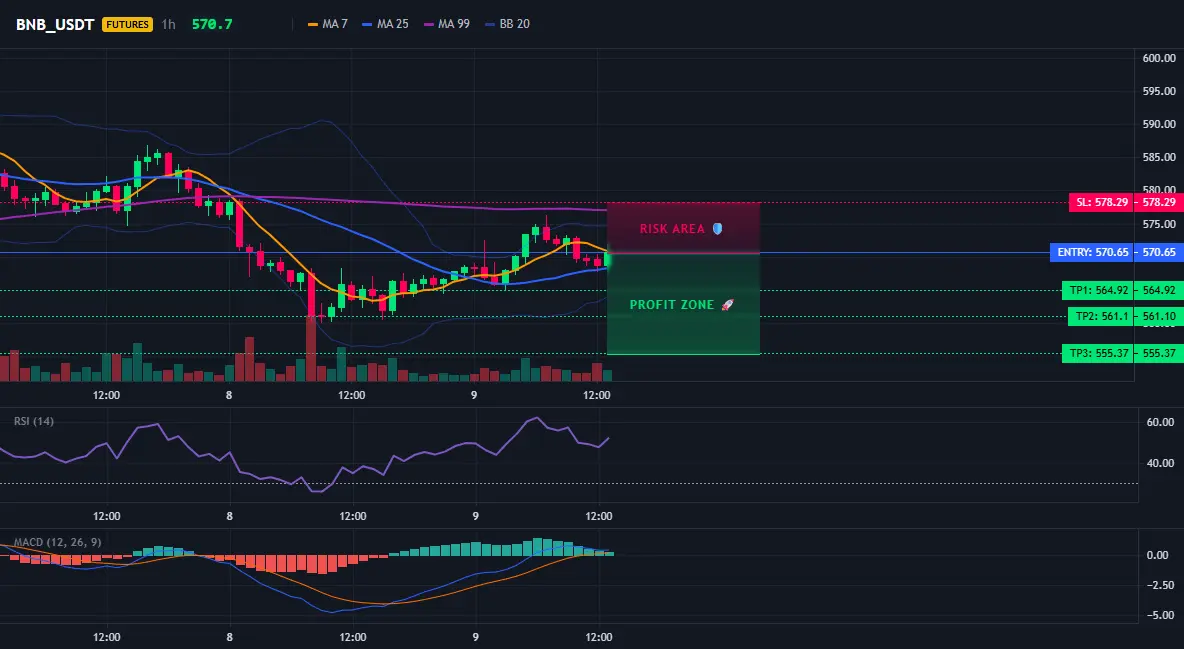
Task: Click the 578.29 axis price tag
Action: pos(1159,202)
